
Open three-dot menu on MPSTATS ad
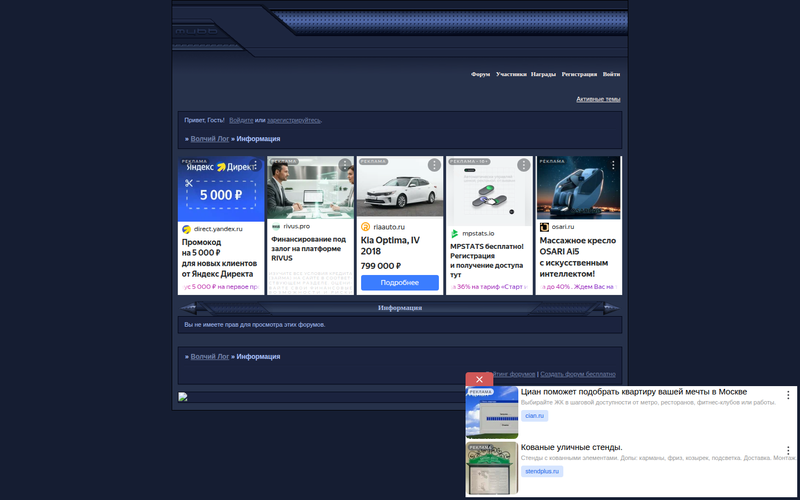pos(523,165)
